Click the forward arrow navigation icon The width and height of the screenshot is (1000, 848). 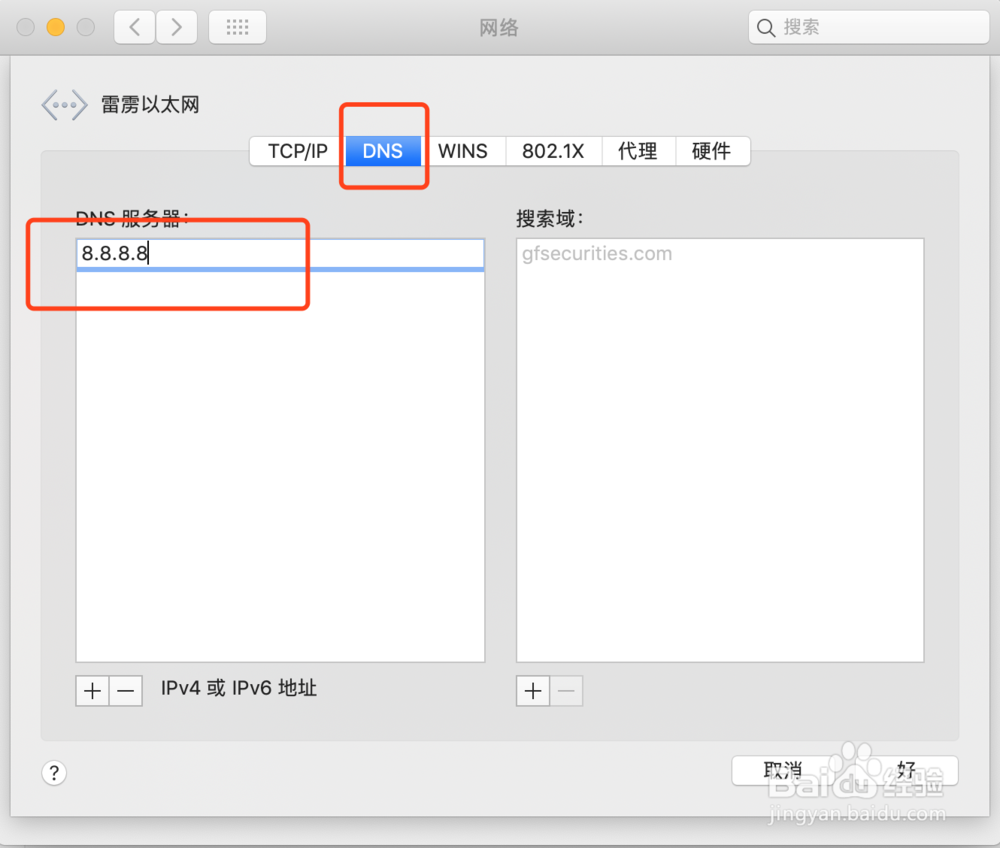pyautogui.click(x=176, y=27)
